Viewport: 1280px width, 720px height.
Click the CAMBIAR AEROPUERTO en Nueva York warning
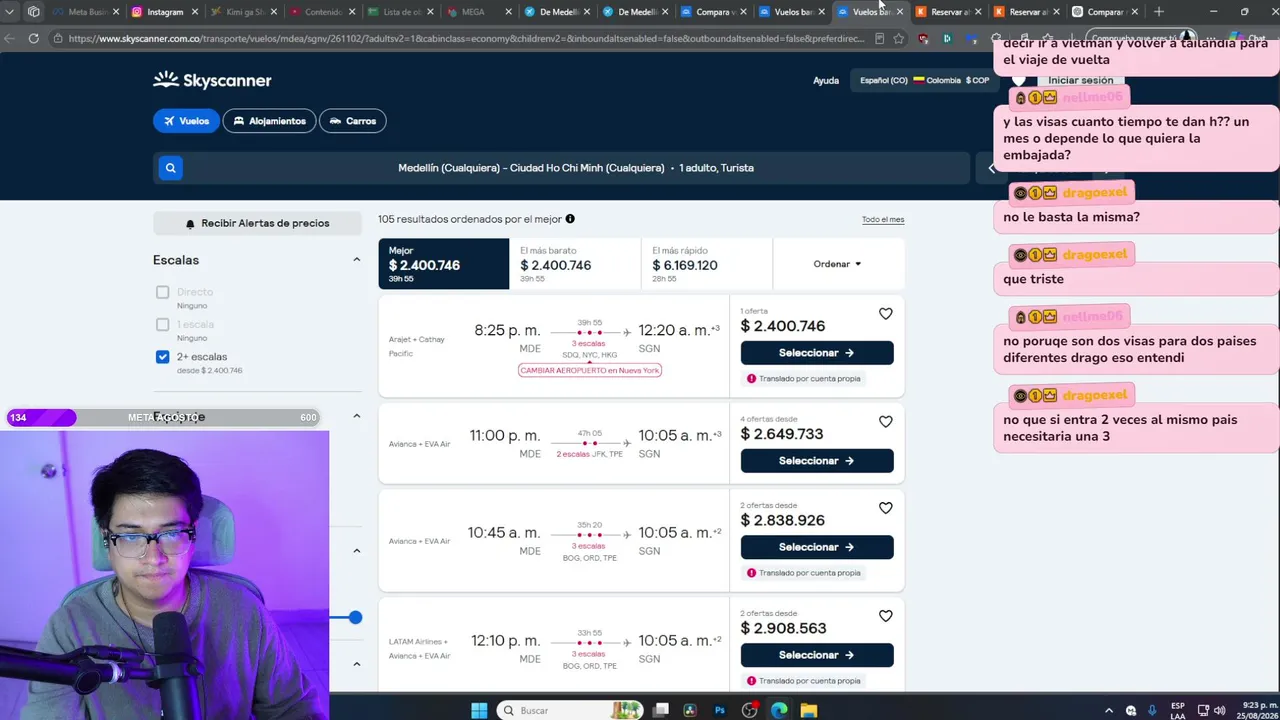[x=590, y=370]
